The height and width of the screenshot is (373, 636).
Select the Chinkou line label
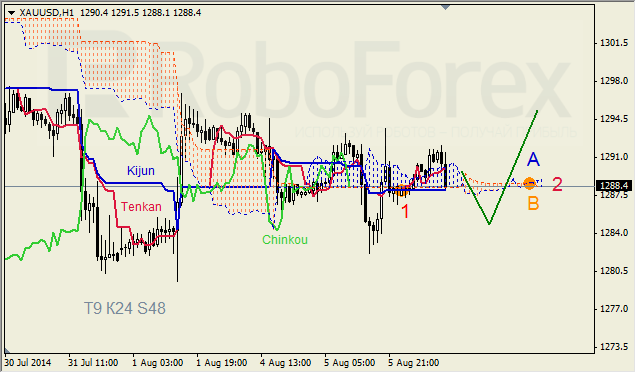tap(285, 240)
